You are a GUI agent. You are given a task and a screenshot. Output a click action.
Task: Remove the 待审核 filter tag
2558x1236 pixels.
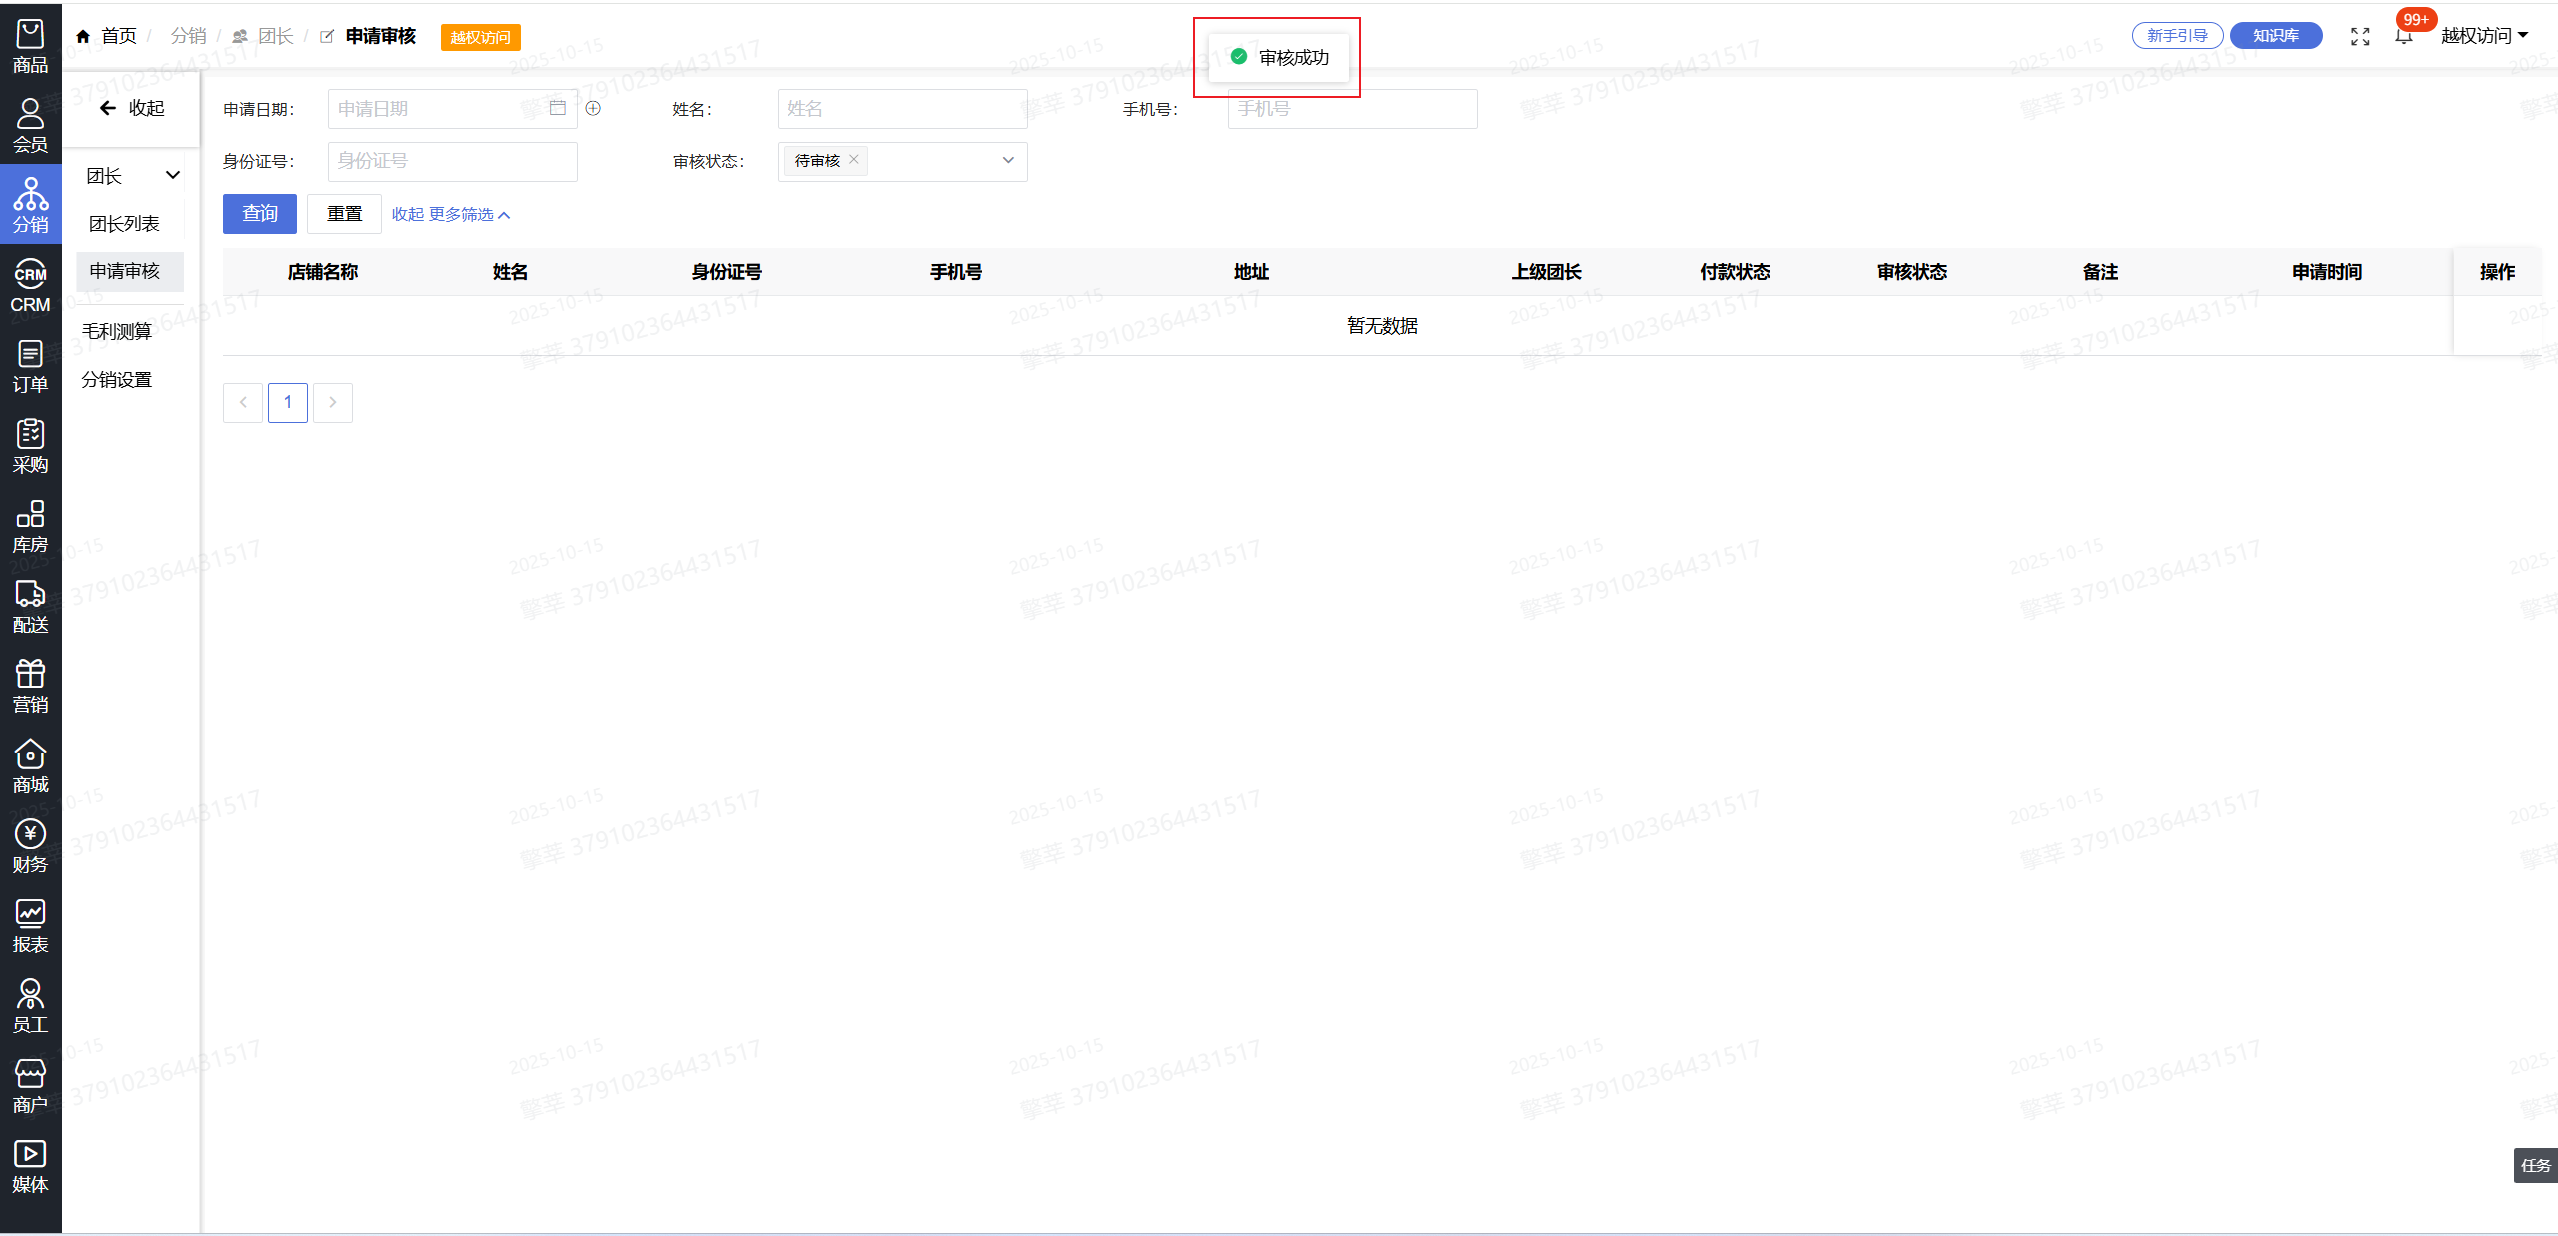(x=854, y=160)
